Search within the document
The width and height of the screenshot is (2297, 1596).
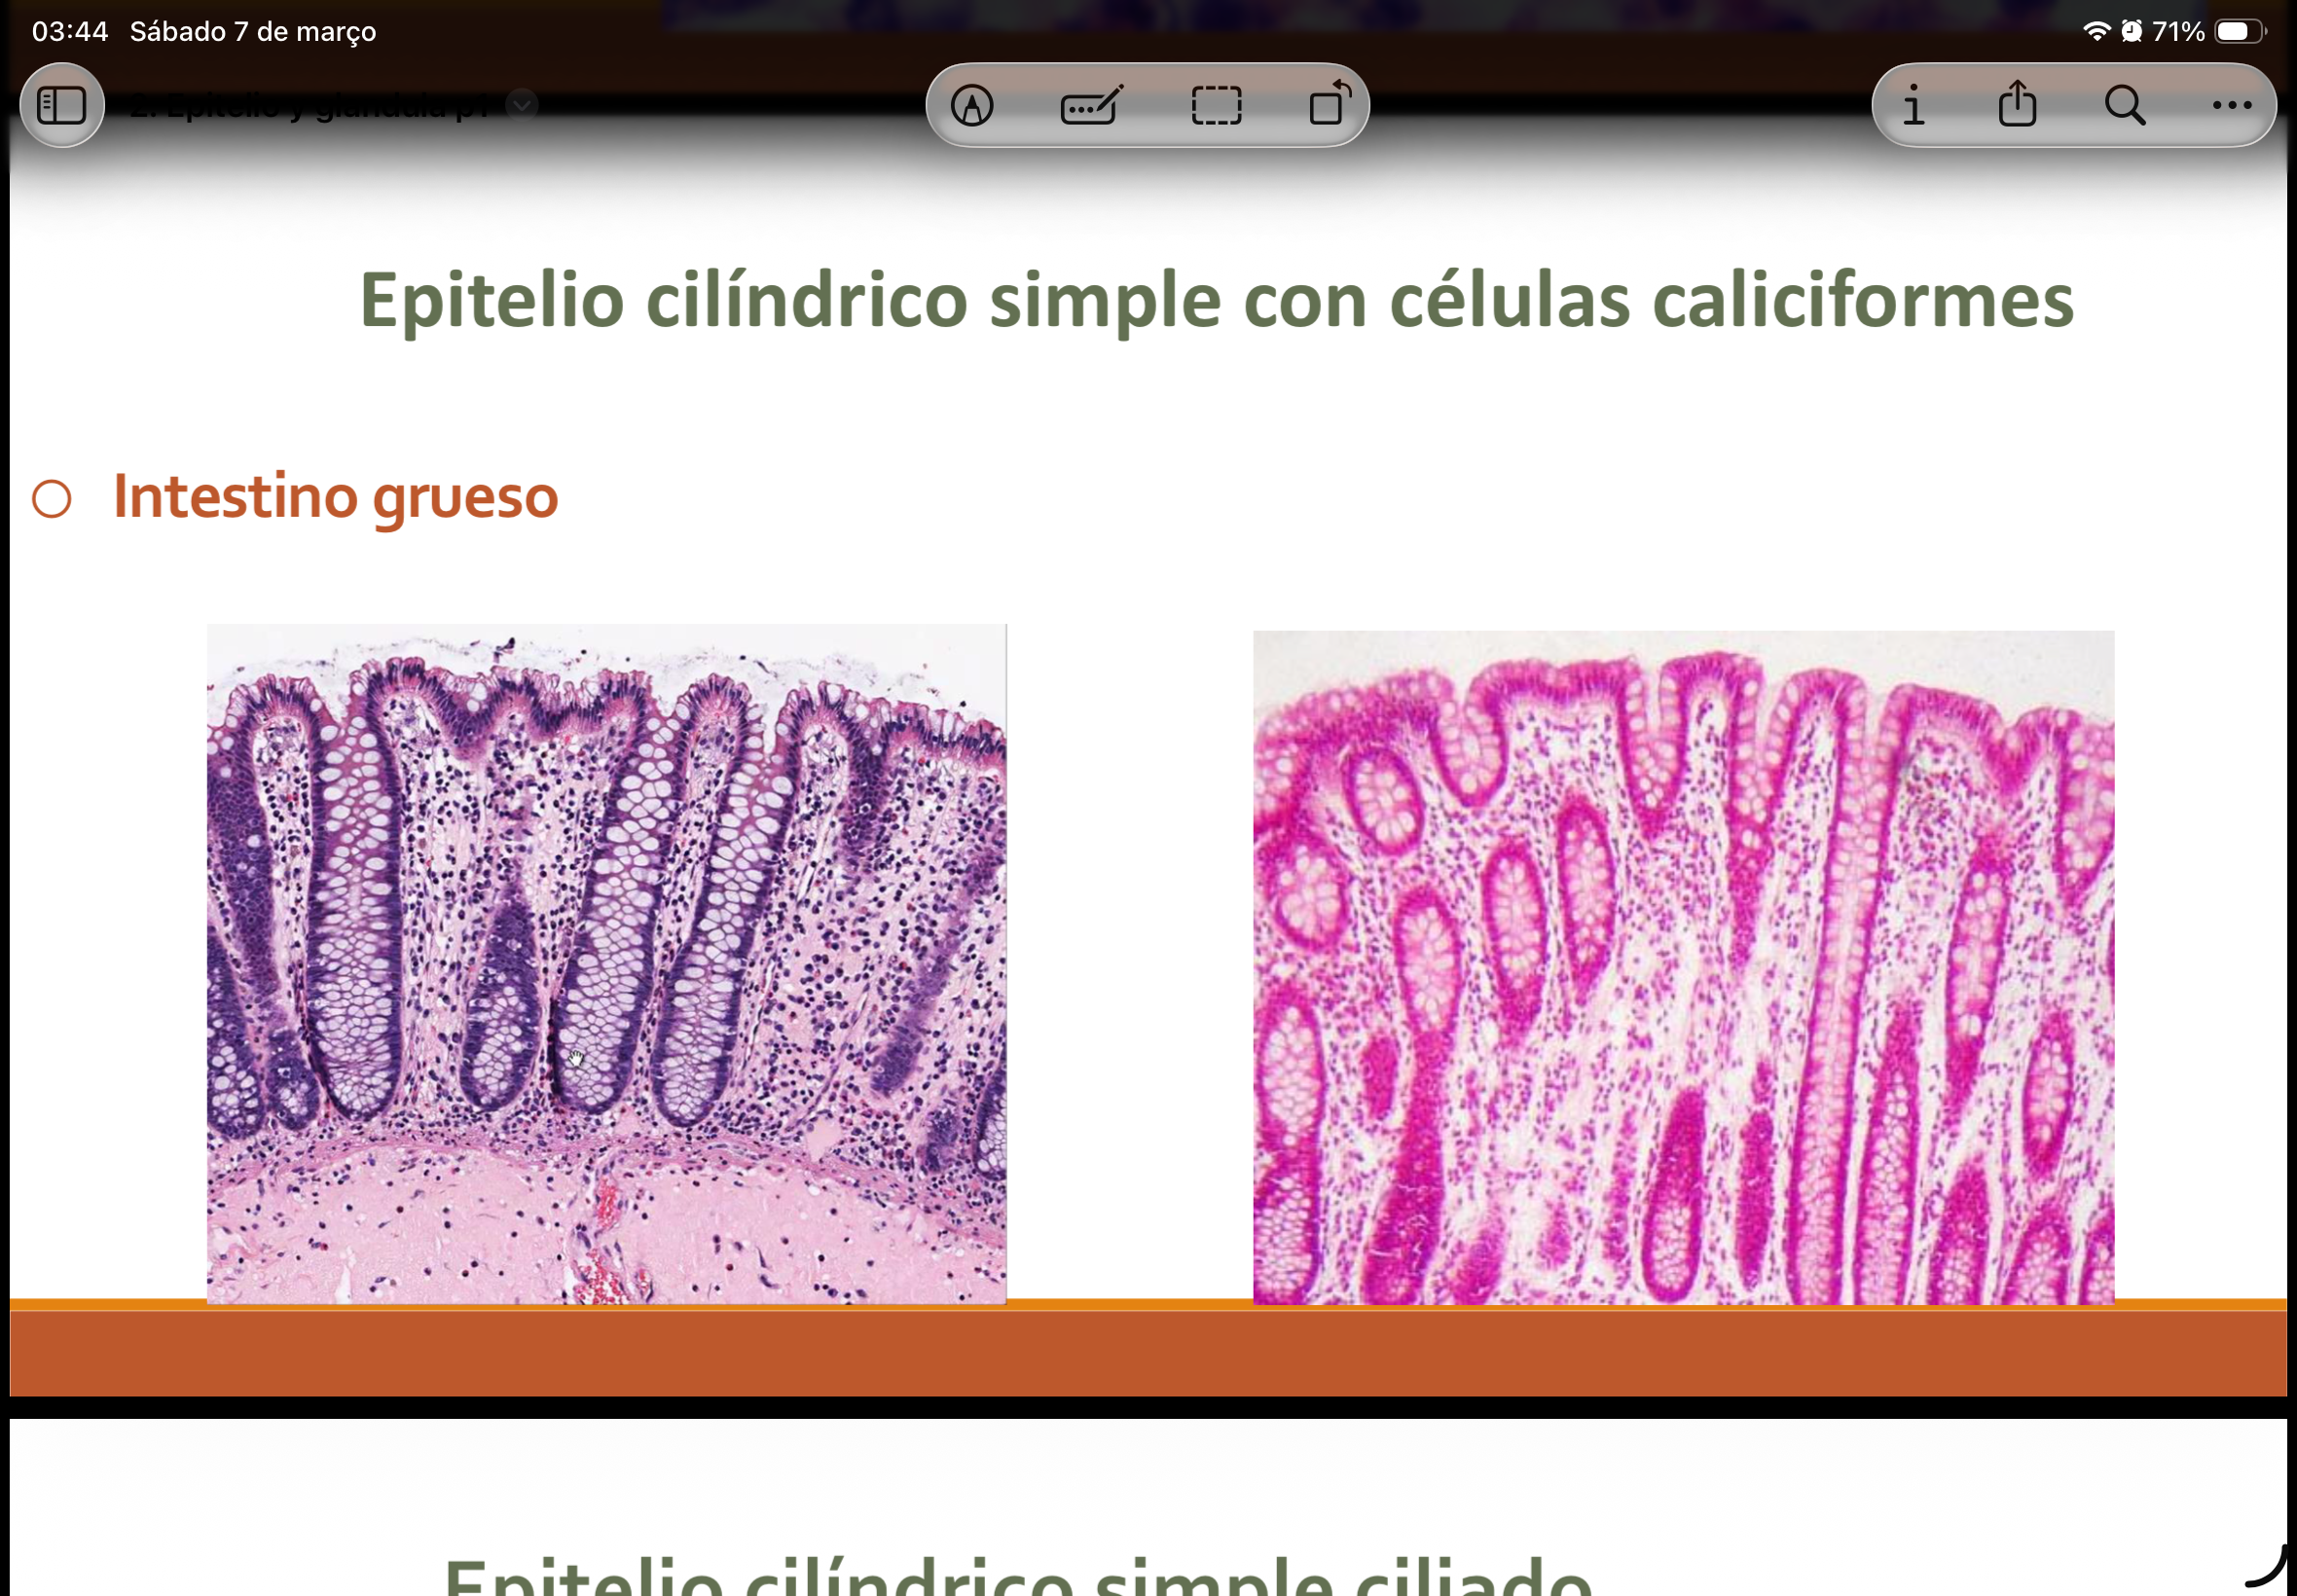(2126, 105)
